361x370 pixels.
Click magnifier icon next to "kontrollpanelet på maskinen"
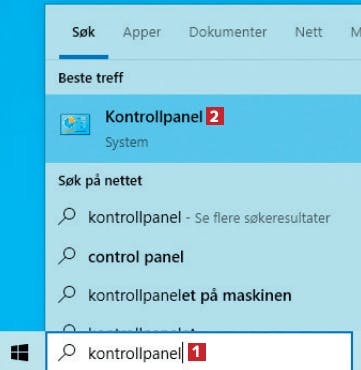tap(67, 295)
